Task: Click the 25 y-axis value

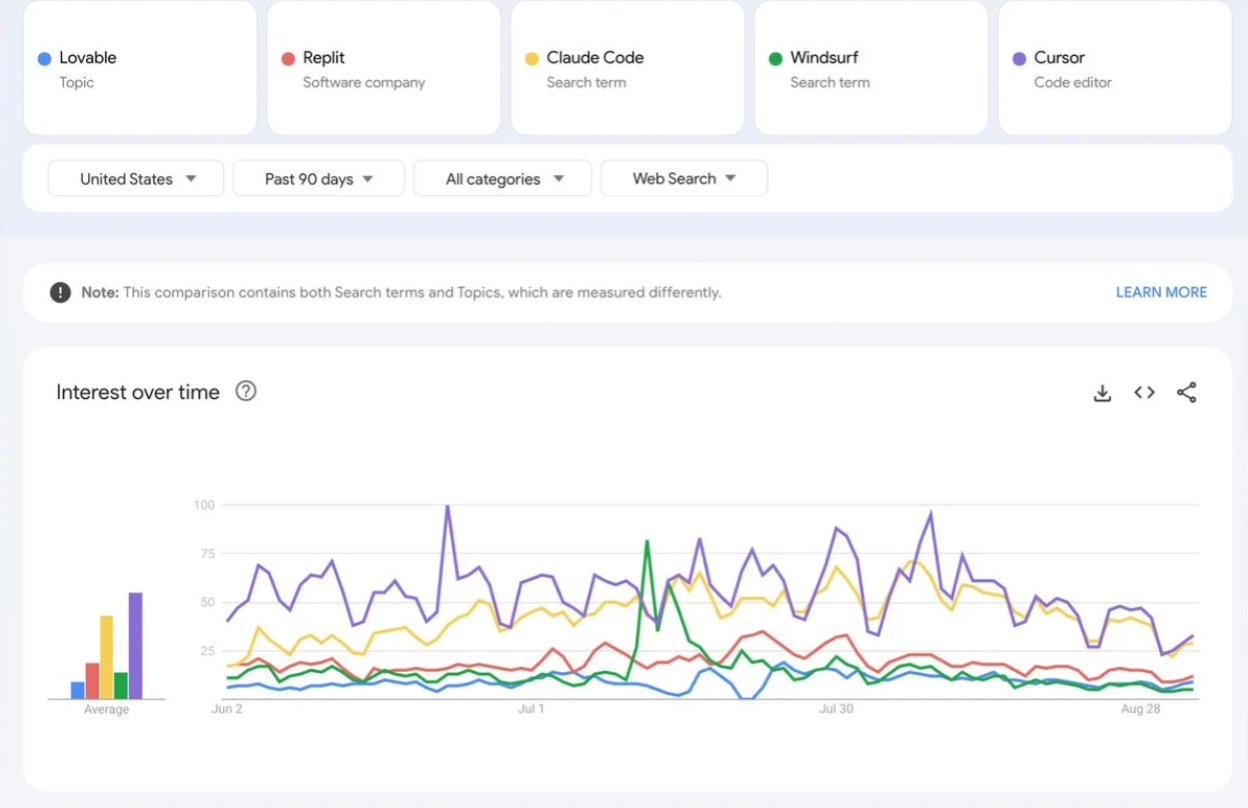Action: tap(207, 651)
